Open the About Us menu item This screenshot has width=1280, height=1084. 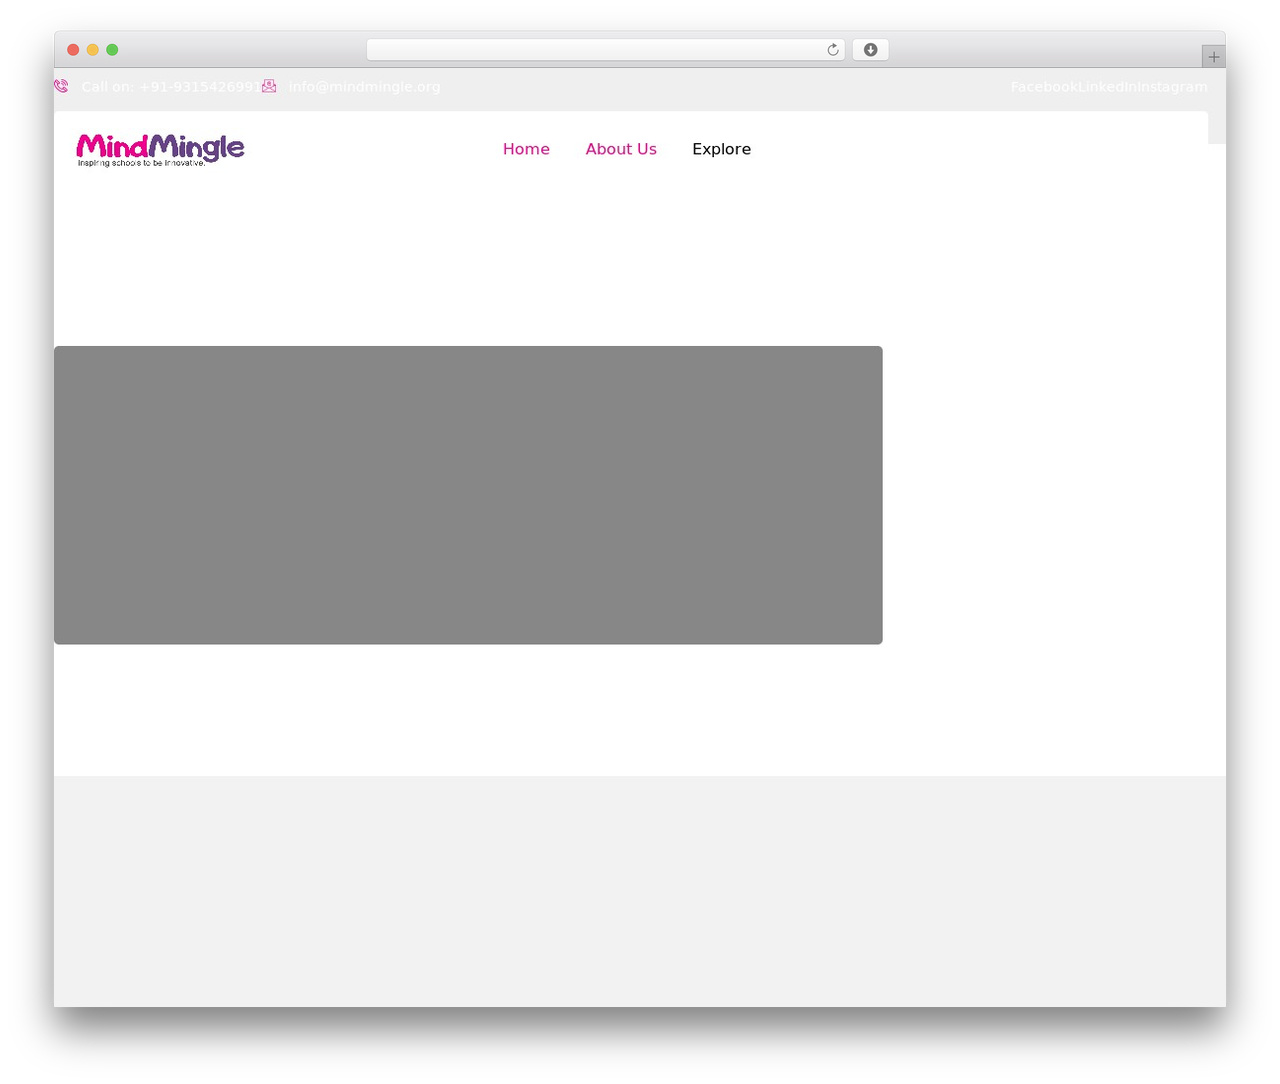621,149
